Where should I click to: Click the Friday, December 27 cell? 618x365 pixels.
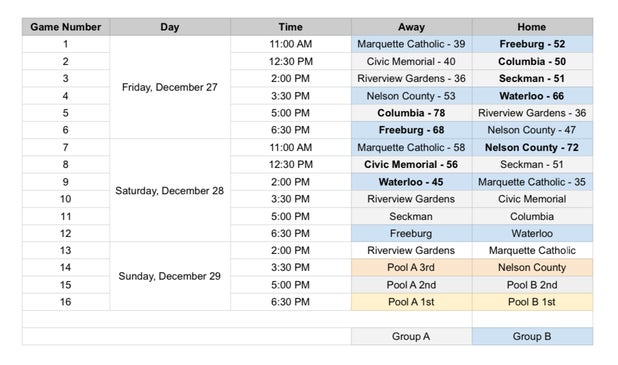click(x=170, y=87)
